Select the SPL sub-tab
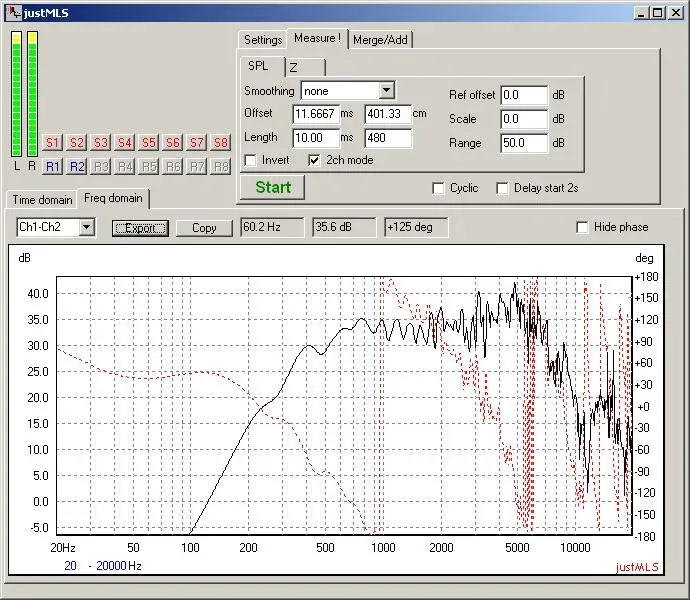Image resolution: width=690 pixels, height=600 pixels. pyautogui.click(x=262, y=66)
